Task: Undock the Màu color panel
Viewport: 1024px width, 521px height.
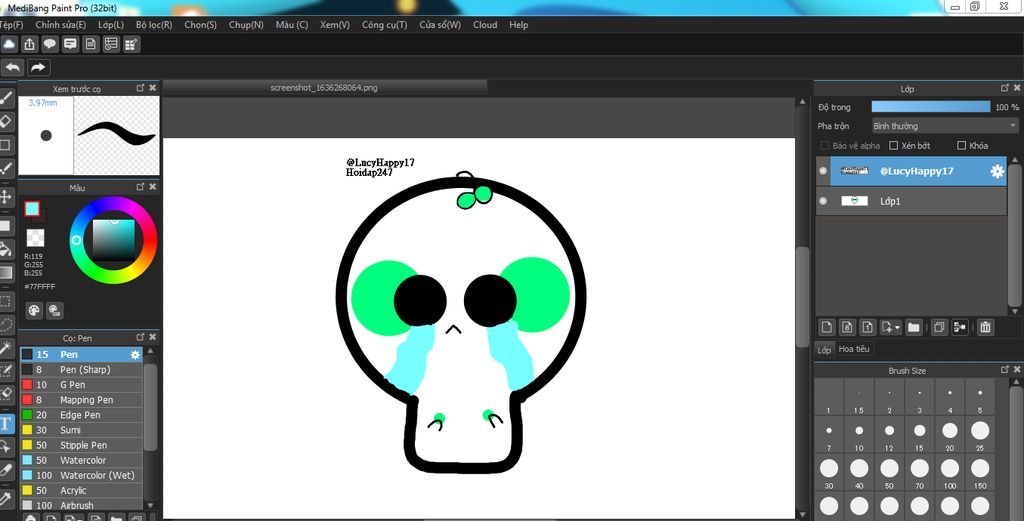Action: (x=140, y=187)
